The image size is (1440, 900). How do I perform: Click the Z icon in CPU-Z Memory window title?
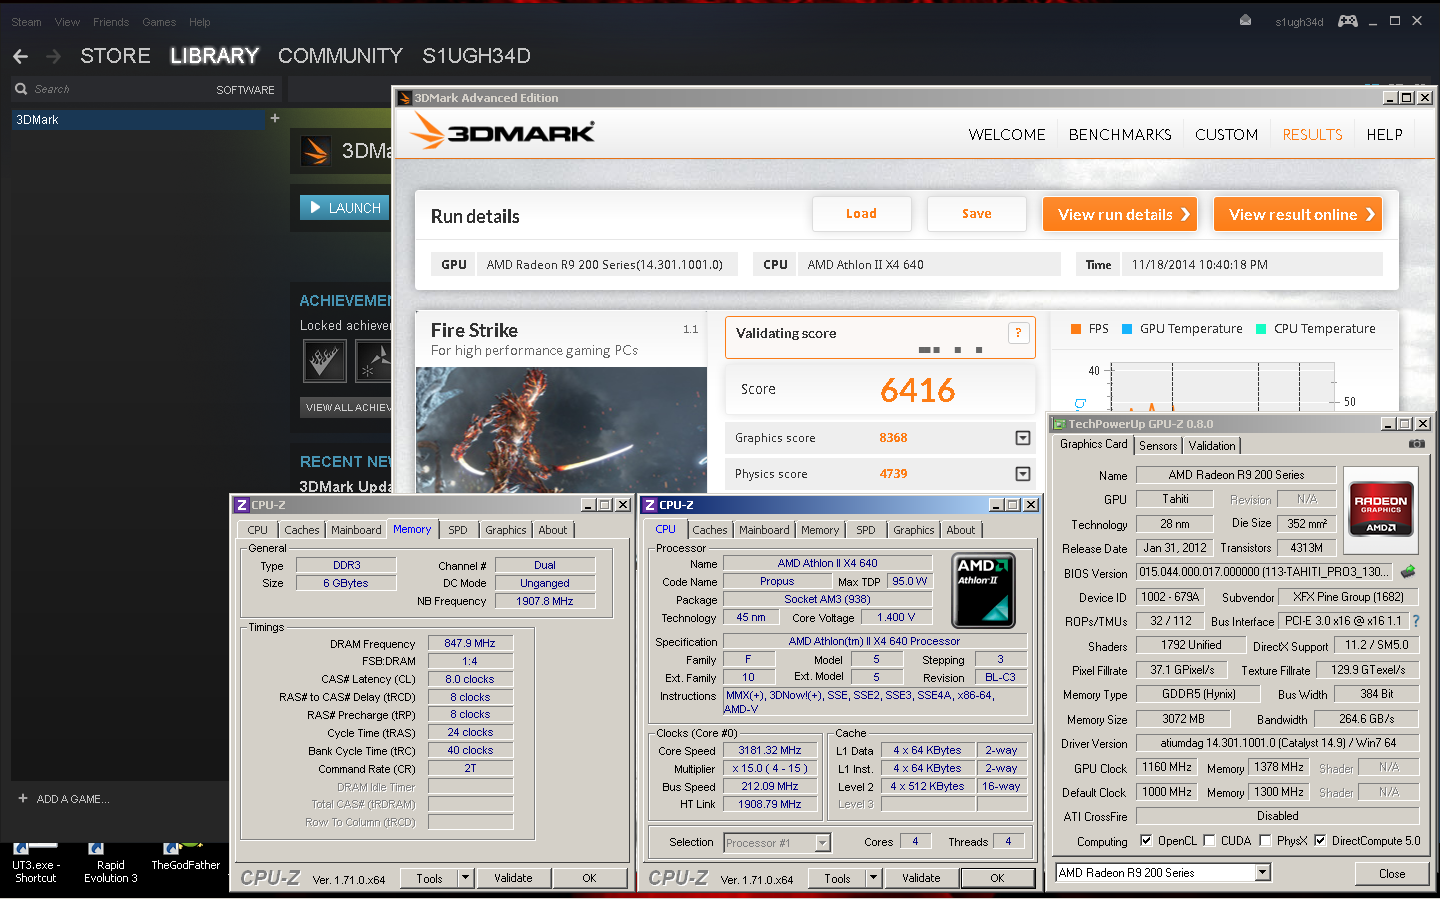click(241, 505)
